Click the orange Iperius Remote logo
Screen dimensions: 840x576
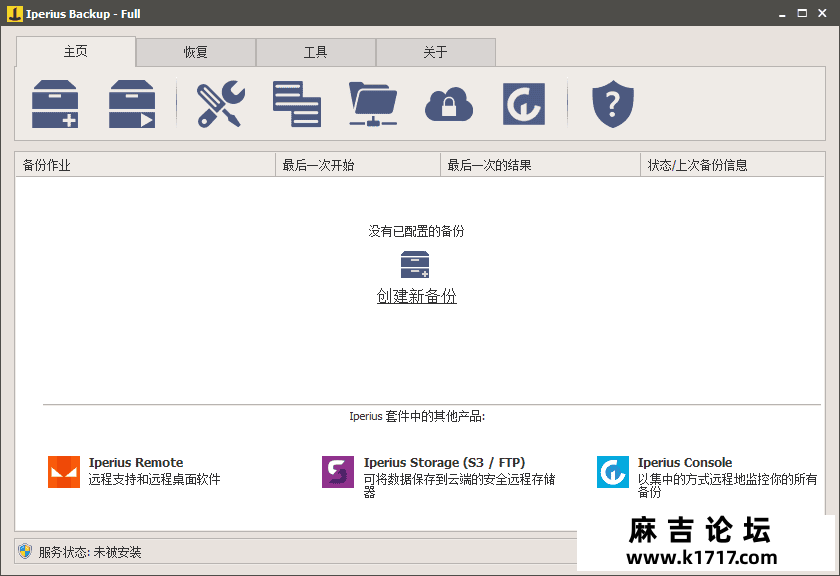click(64, 472)
